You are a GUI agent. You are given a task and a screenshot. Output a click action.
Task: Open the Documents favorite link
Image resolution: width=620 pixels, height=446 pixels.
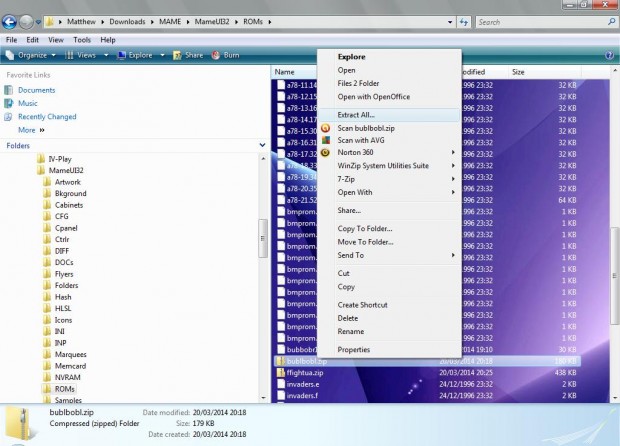(x=36, y=90)
